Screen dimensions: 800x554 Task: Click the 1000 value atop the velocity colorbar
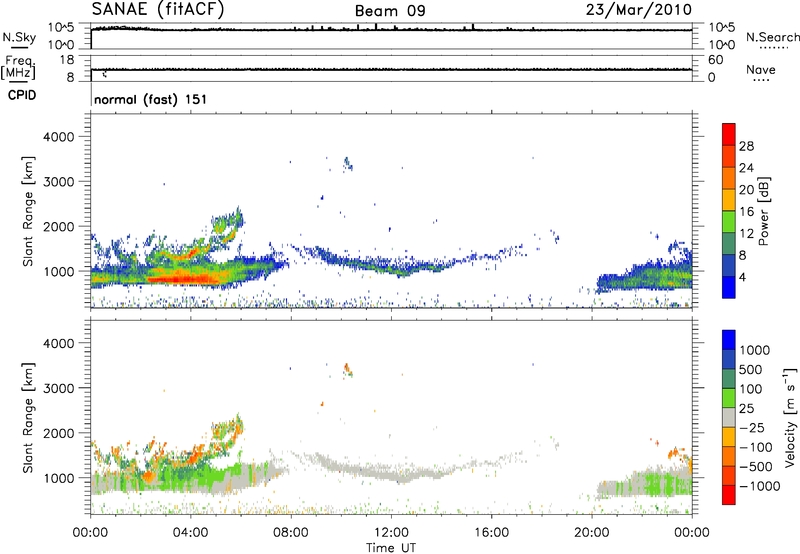[755, 350]
